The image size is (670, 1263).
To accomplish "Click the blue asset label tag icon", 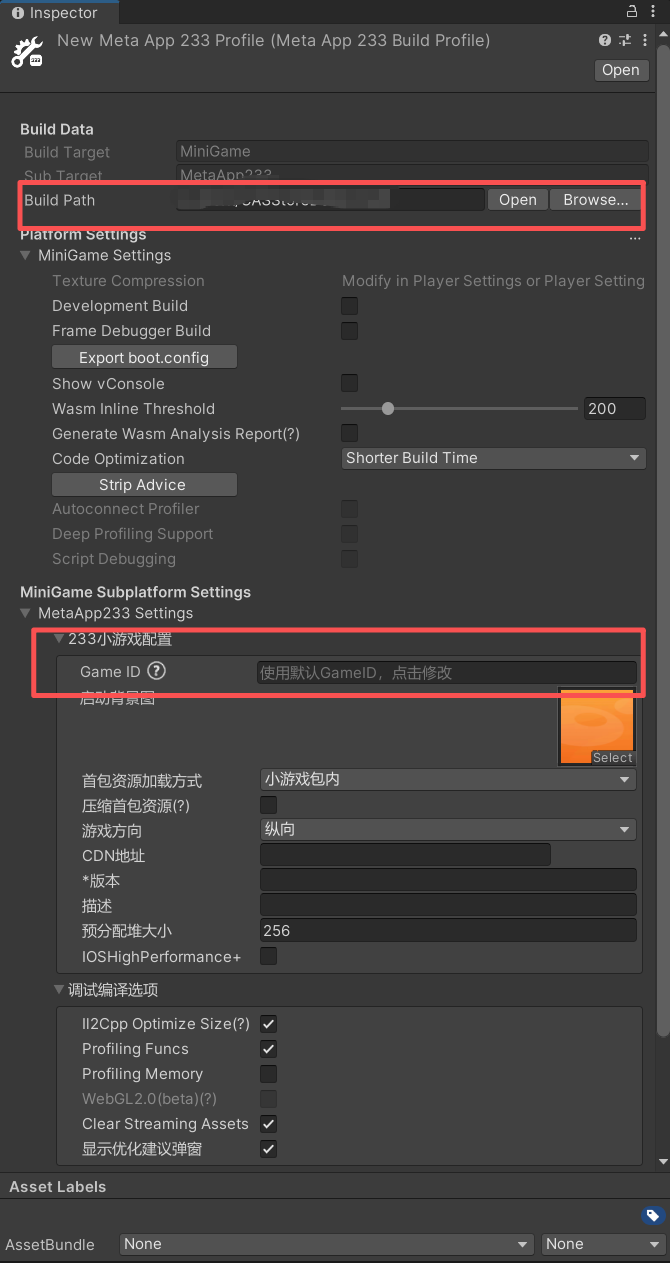I will tap(652, 1216).
